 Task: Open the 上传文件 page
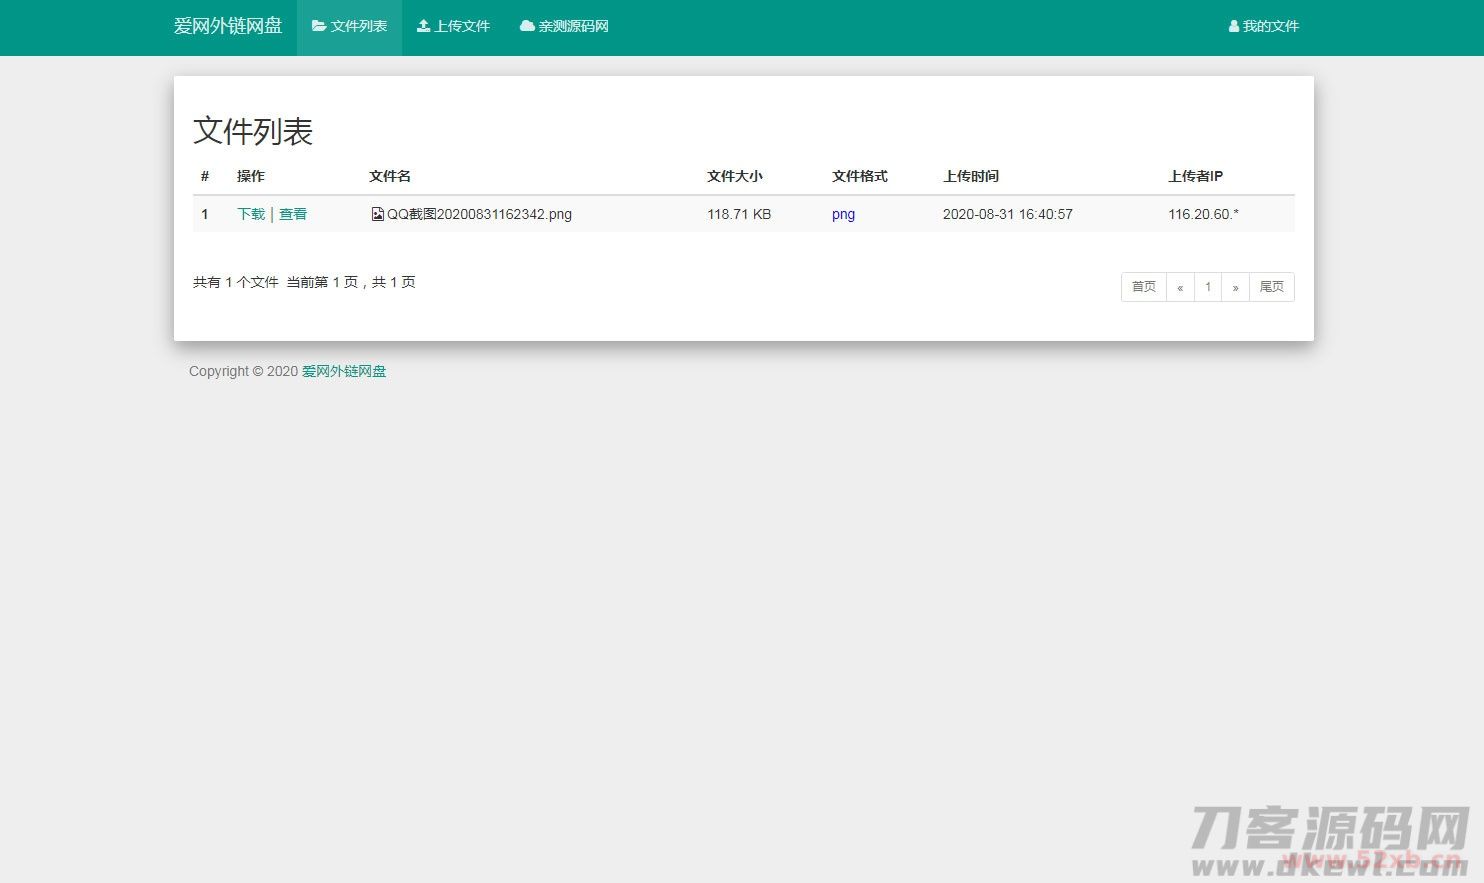460,26
